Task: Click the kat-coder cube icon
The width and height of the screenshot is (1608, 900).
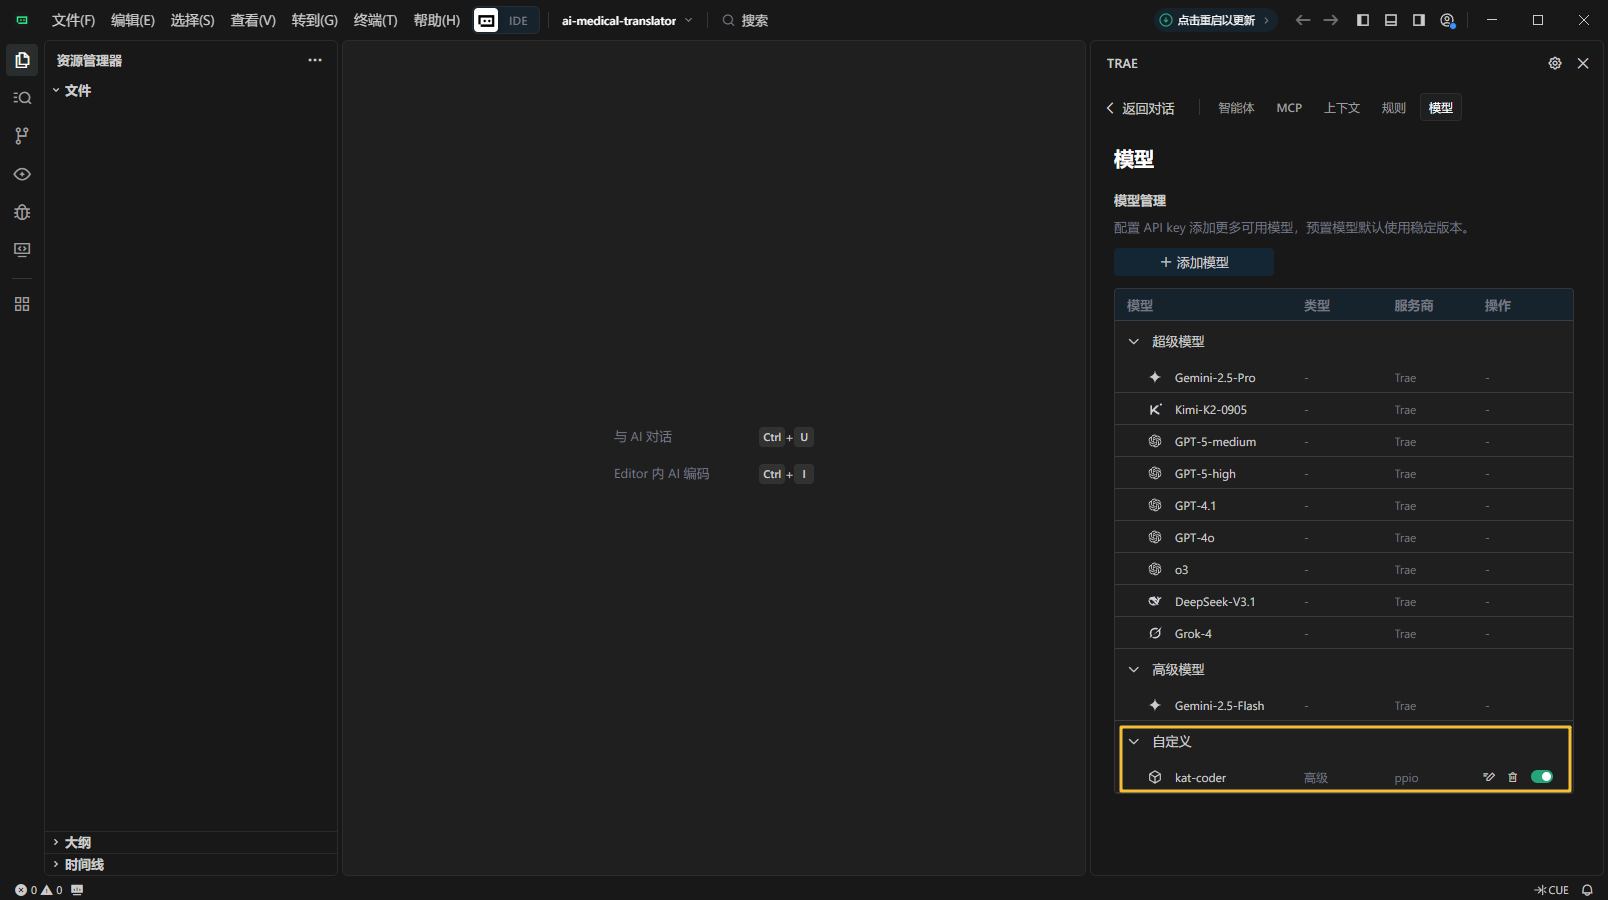Action: point(1155,777)
